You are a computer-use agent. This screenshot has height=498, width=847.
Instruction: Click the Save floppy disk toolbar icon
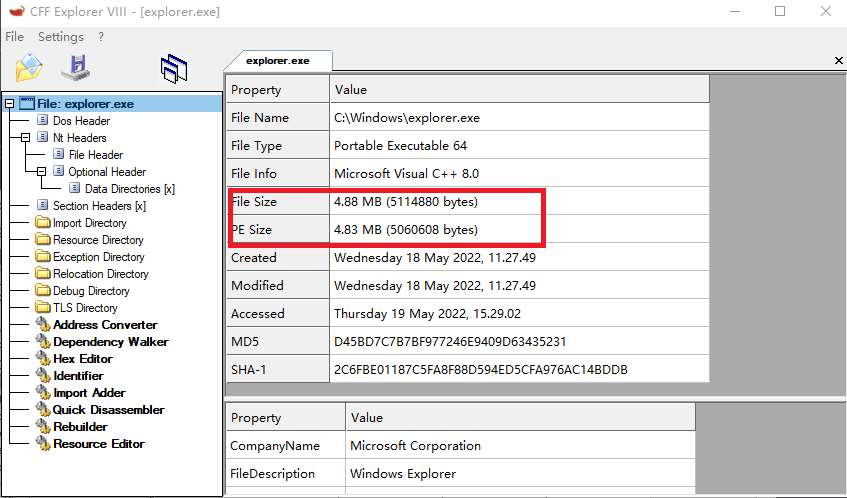pyautogui.click(x=75, y=68)
